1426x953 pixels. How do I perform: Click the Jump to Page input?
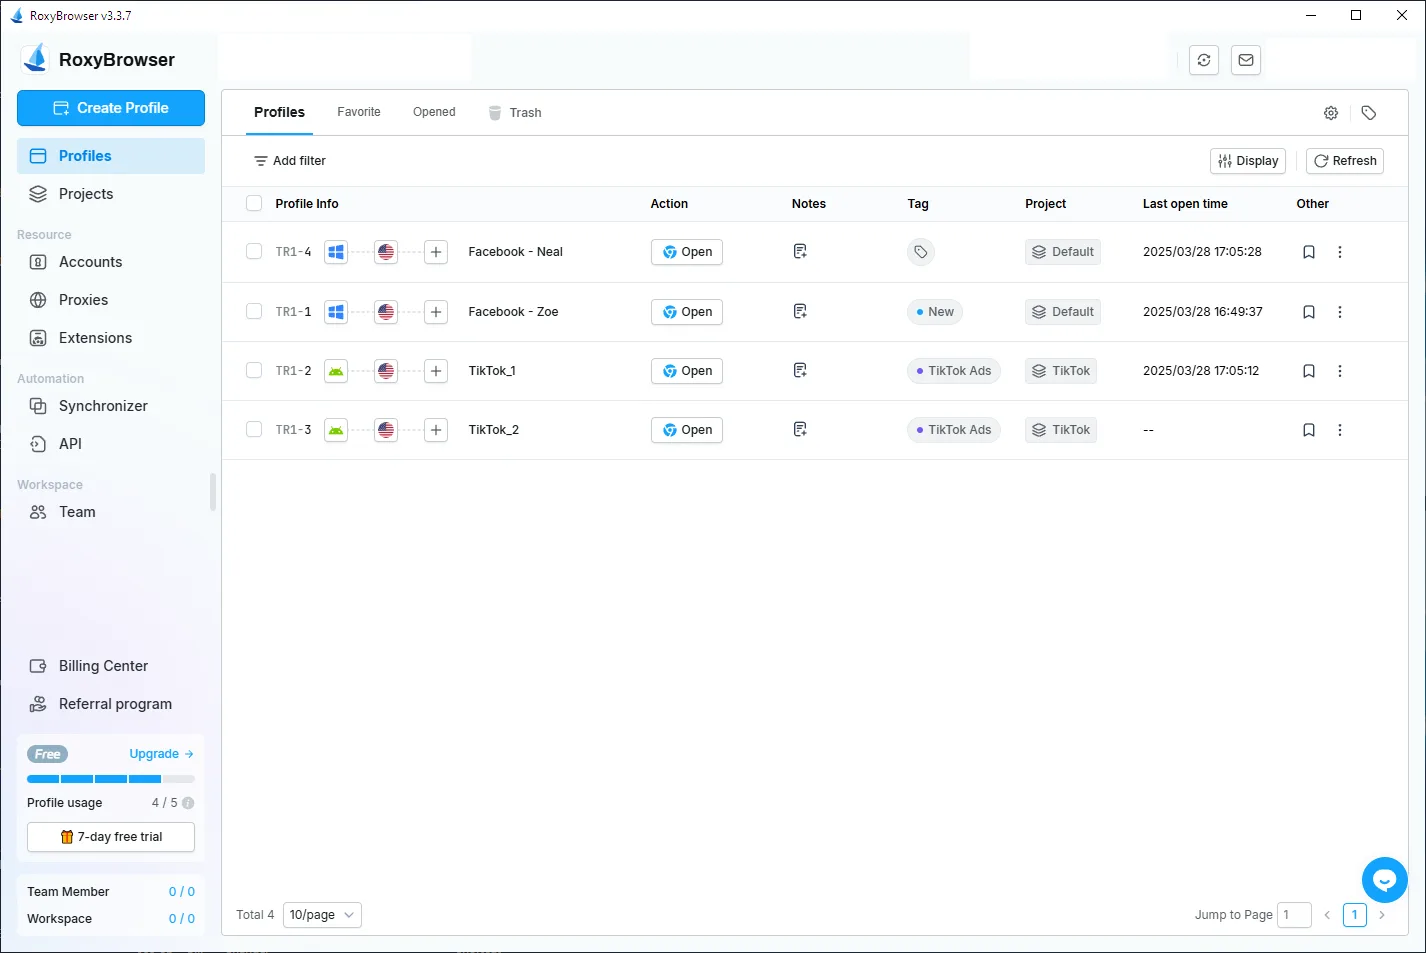click(1295, 915)
